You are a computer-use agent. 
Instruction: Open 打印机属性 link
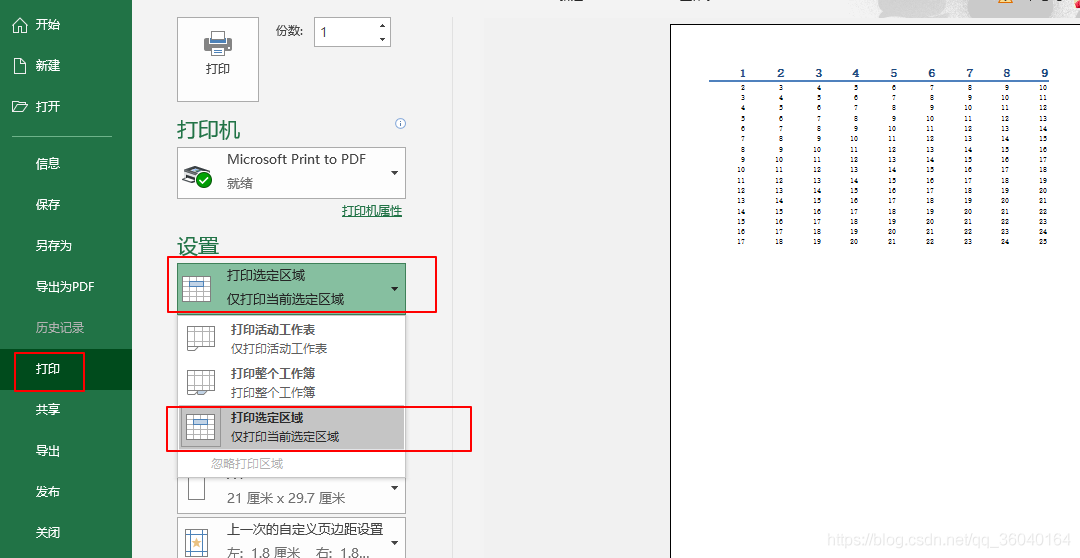coord(372,211)
